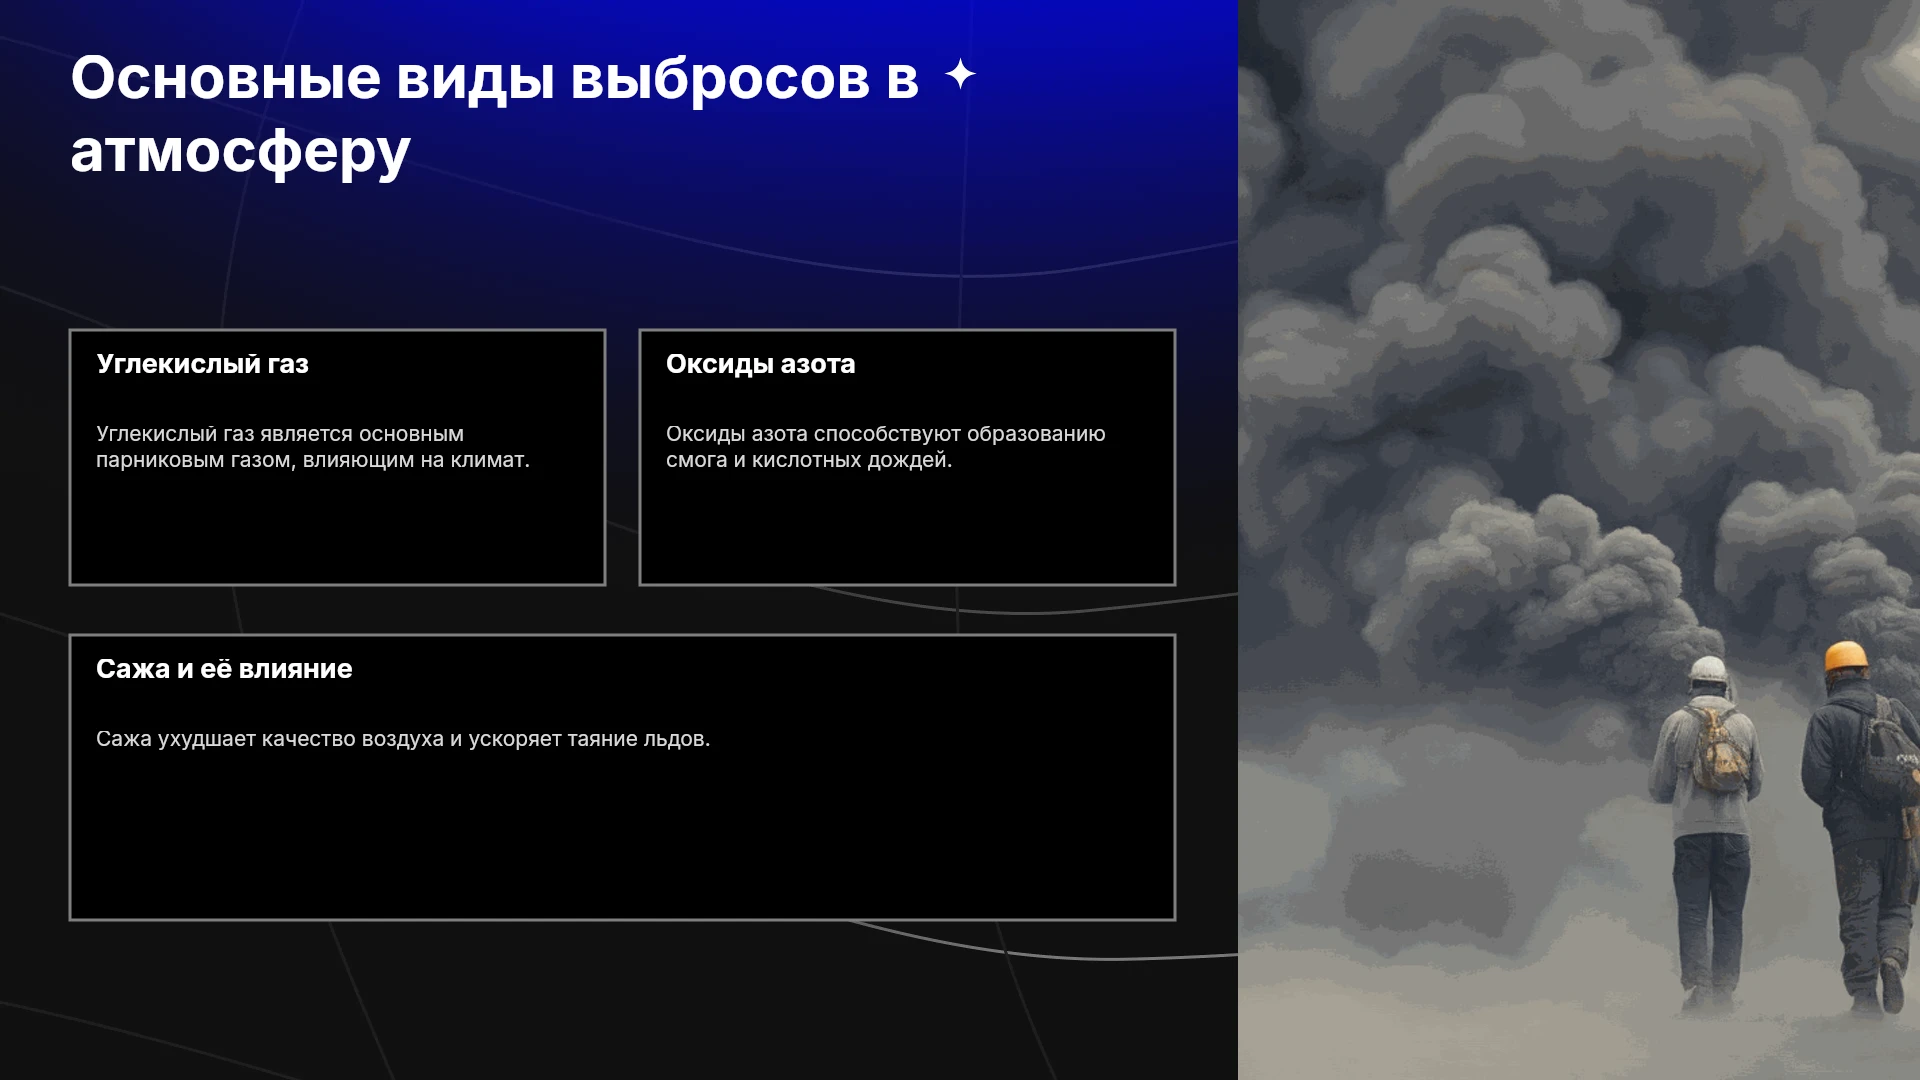Click the text about парниковым газом
Screen dimensions: 1920x1080
click(313, 447)
